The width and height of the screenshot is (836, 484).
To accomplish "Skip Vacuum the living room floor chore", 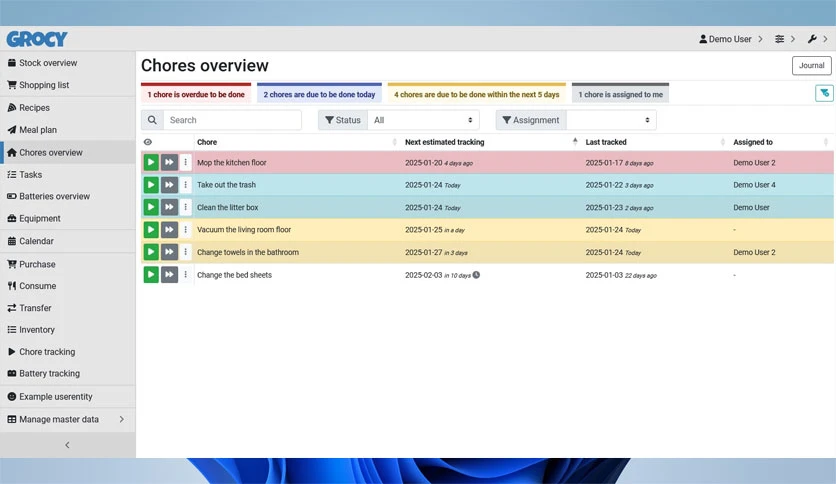I will [169, 229].
